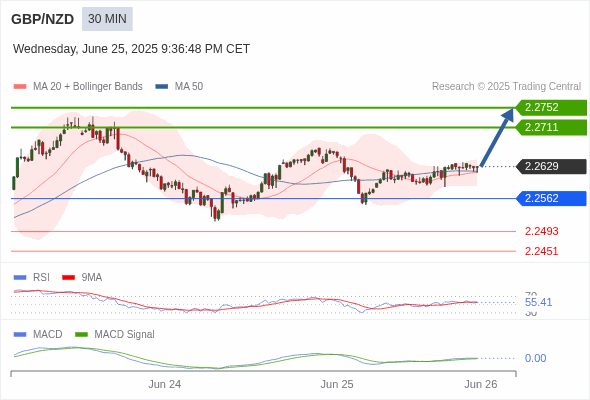Click the 2.2451 red support level
The width and height of the screenshot is (590, 400).
tap(541, 251)
